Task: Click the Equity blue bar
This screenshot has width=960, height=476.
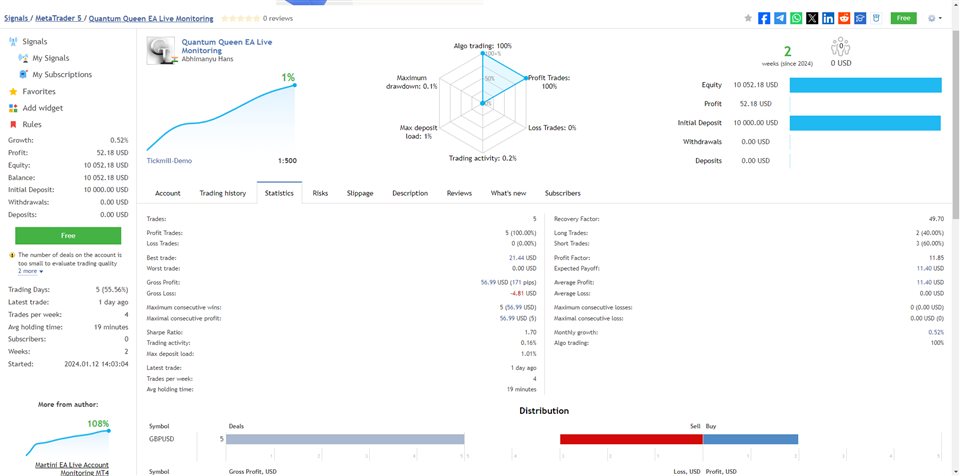Action: point(865,85)
